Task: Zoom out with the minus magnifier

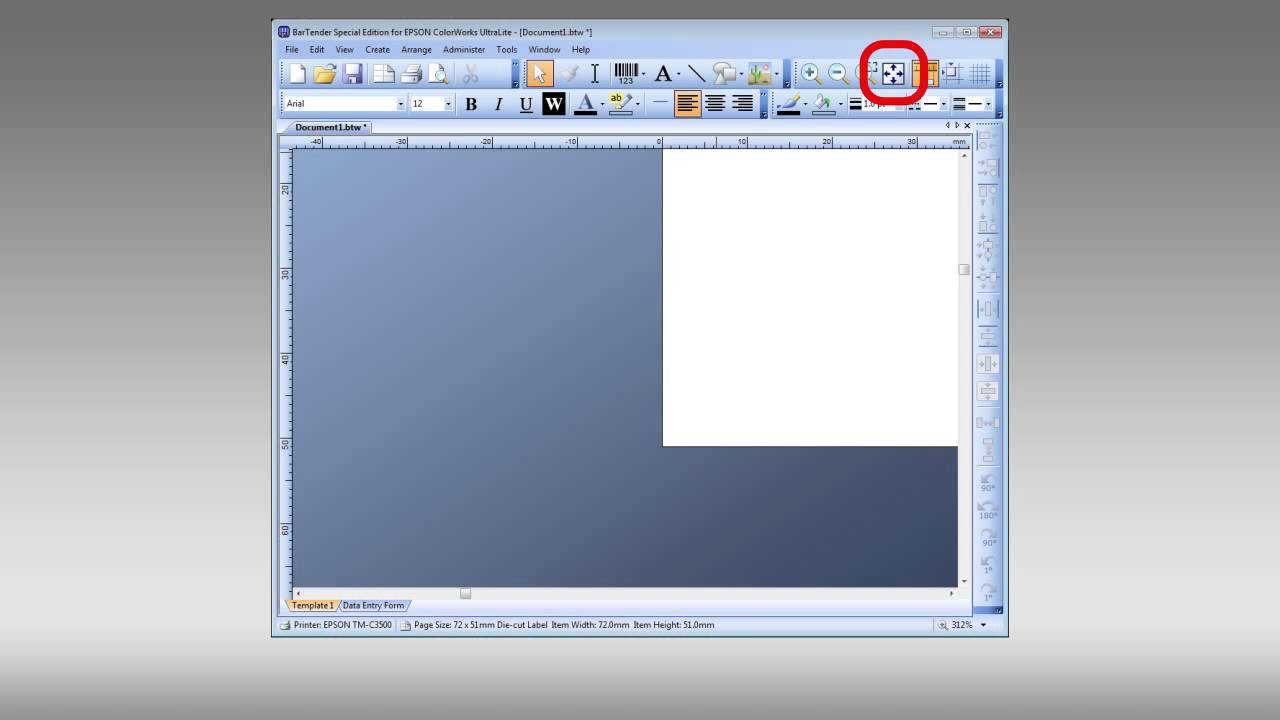Action: [x=838, y=73]
